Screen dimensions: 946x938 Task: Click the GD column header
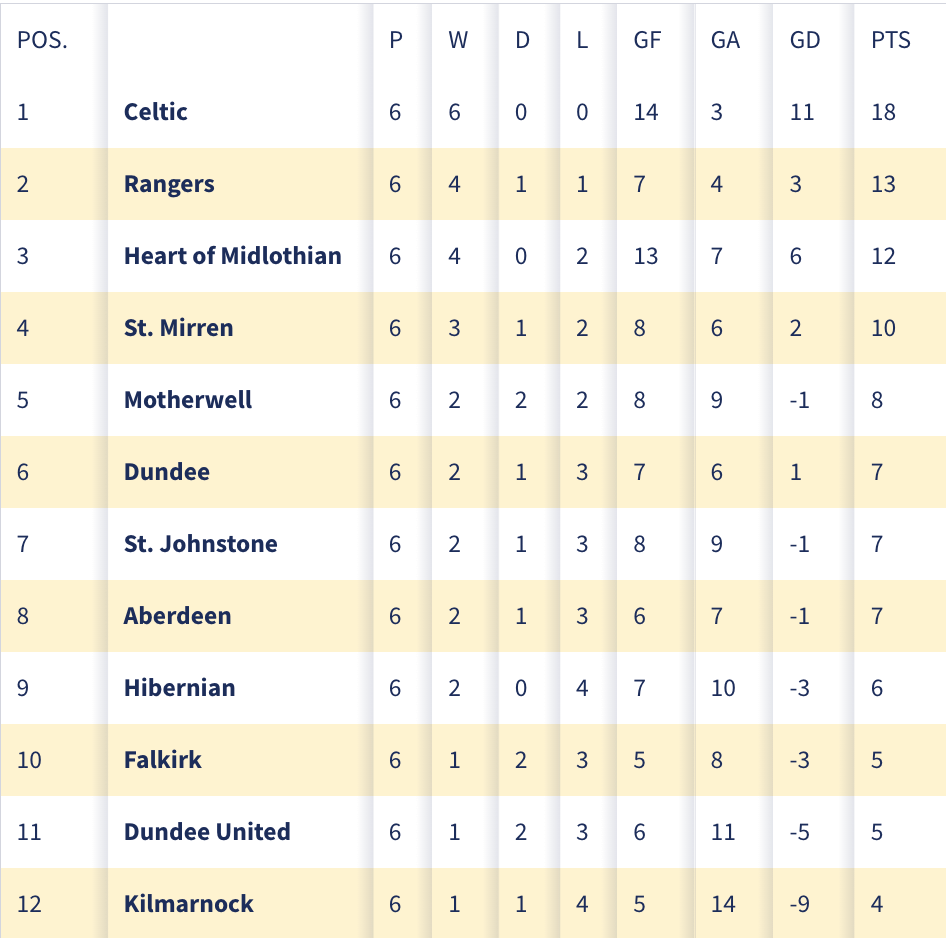(805, 40)
